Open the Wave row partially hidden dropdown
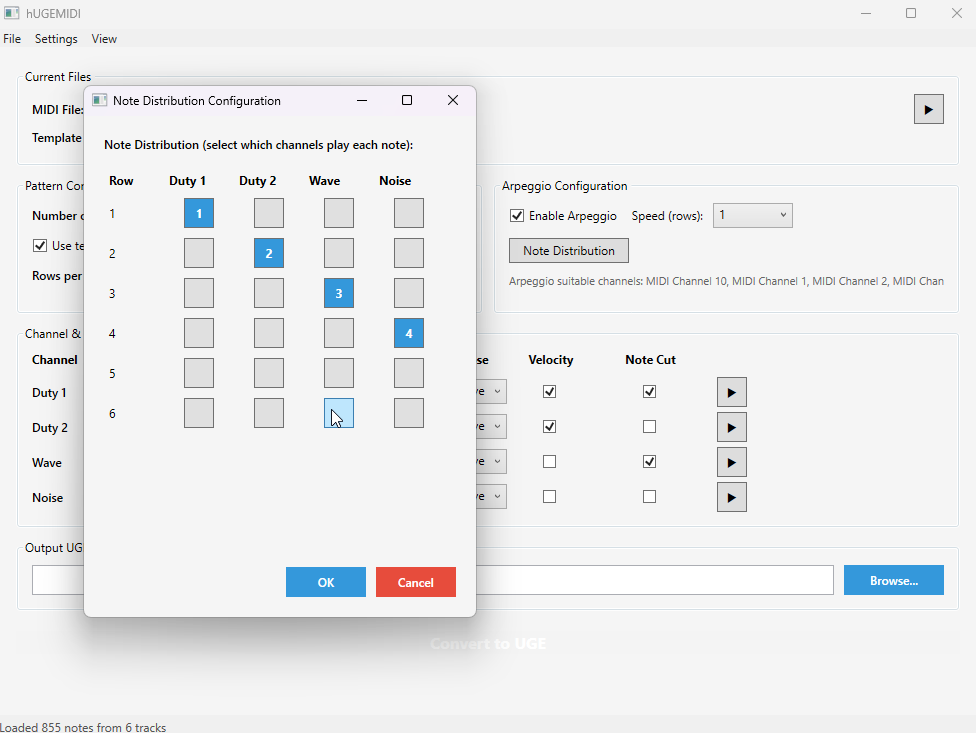The width and height of the screenshot is (976, 733). [x=491, y=462]
